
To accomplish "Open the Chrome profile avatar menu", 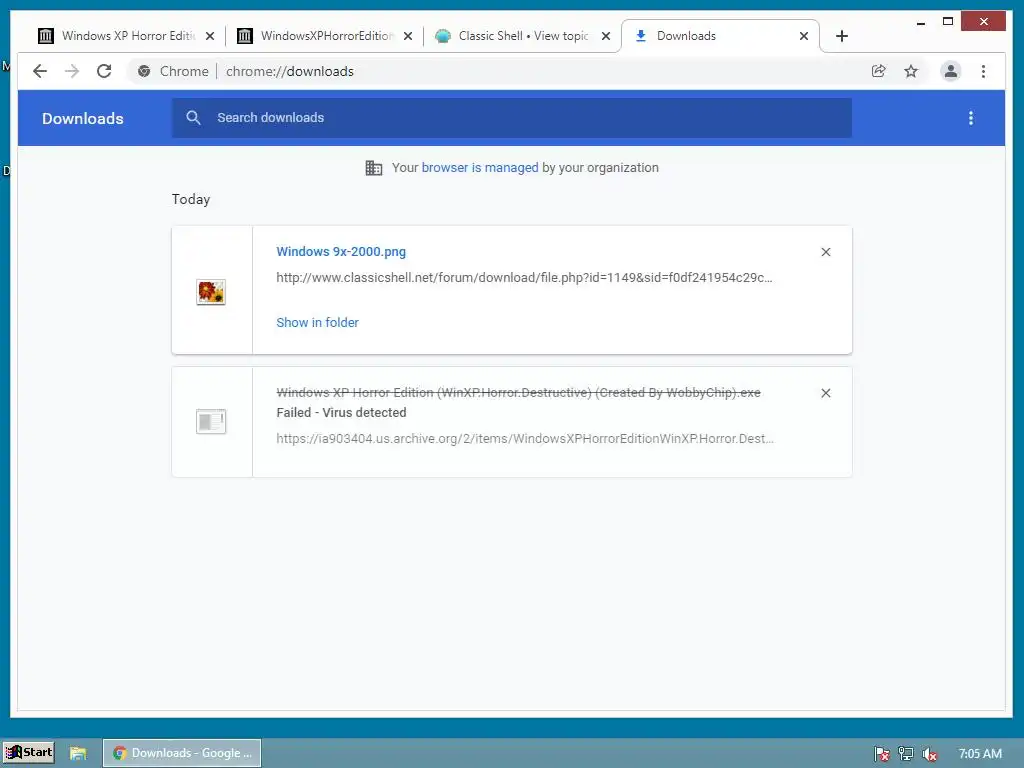I will pyautogui.click(x=951, y=71).
